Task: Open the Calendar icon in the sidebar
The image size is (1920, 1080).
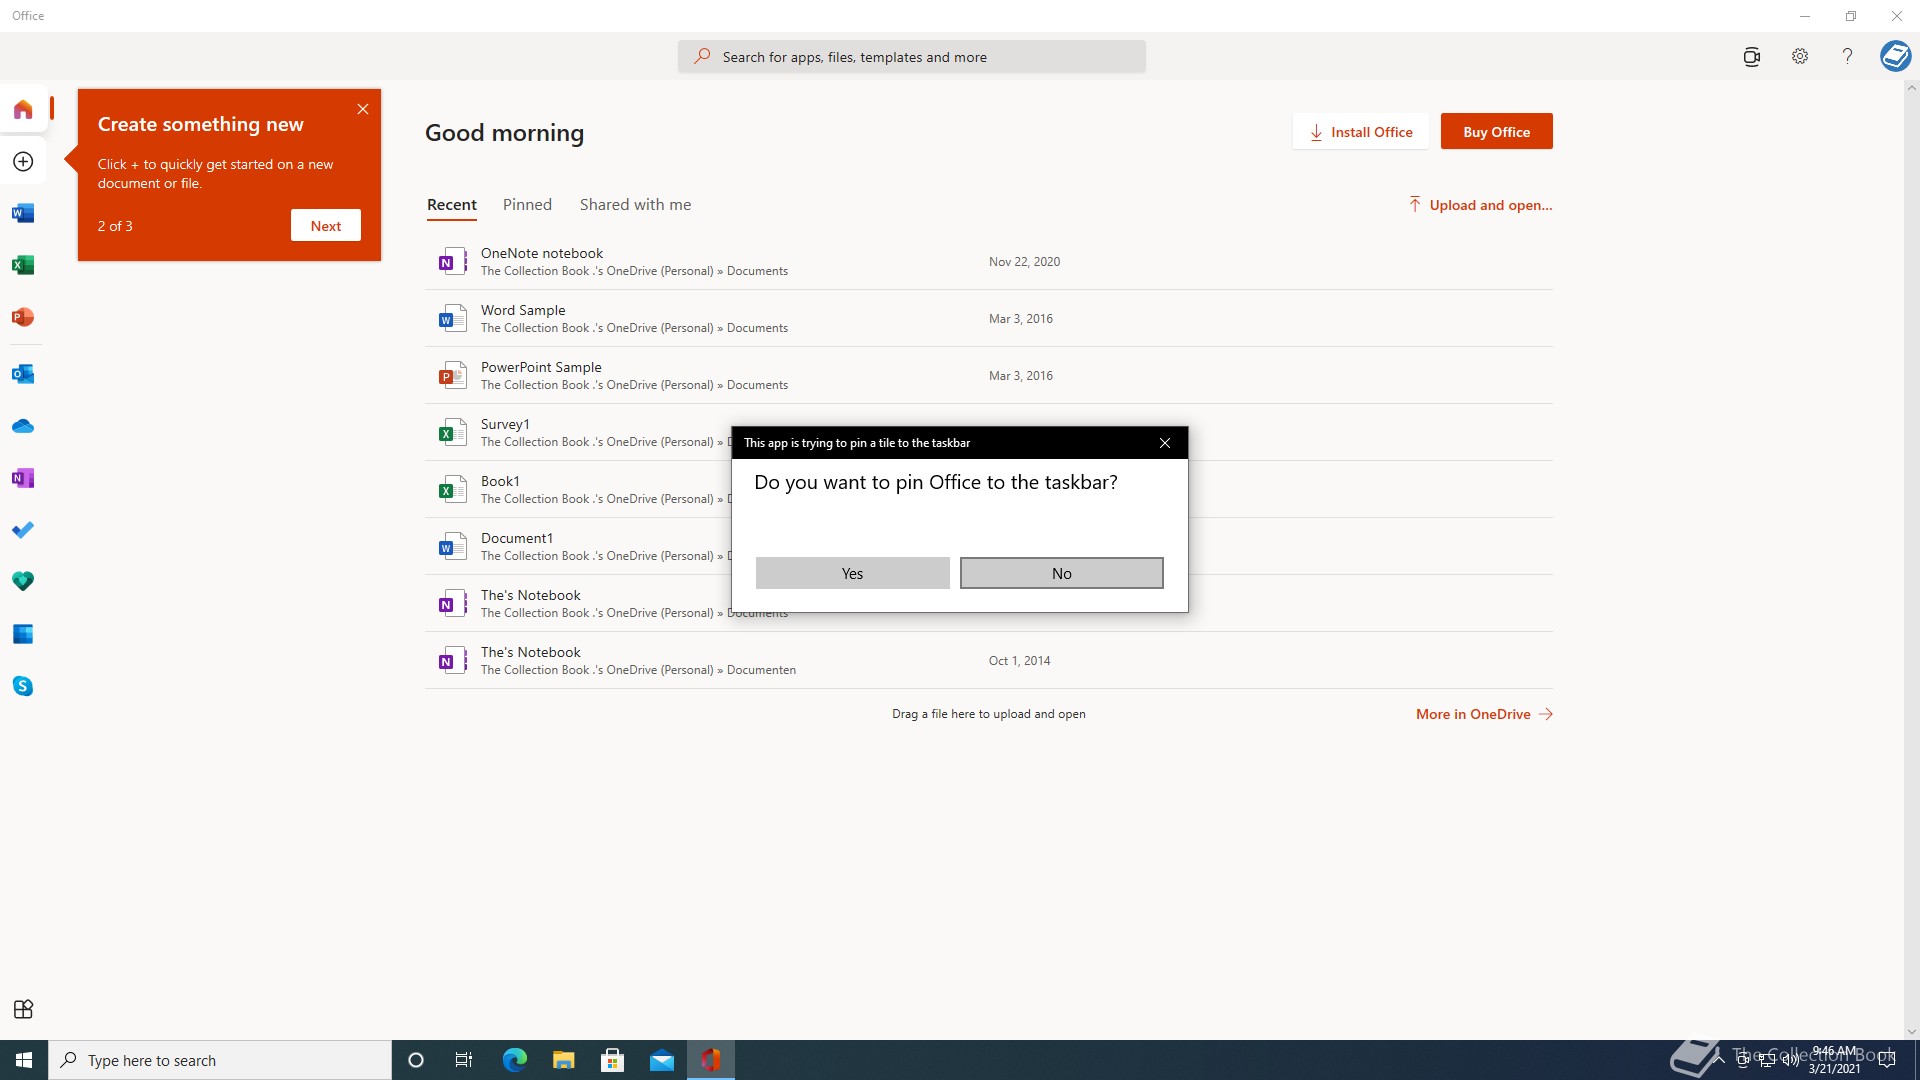Action: [23, 634]
